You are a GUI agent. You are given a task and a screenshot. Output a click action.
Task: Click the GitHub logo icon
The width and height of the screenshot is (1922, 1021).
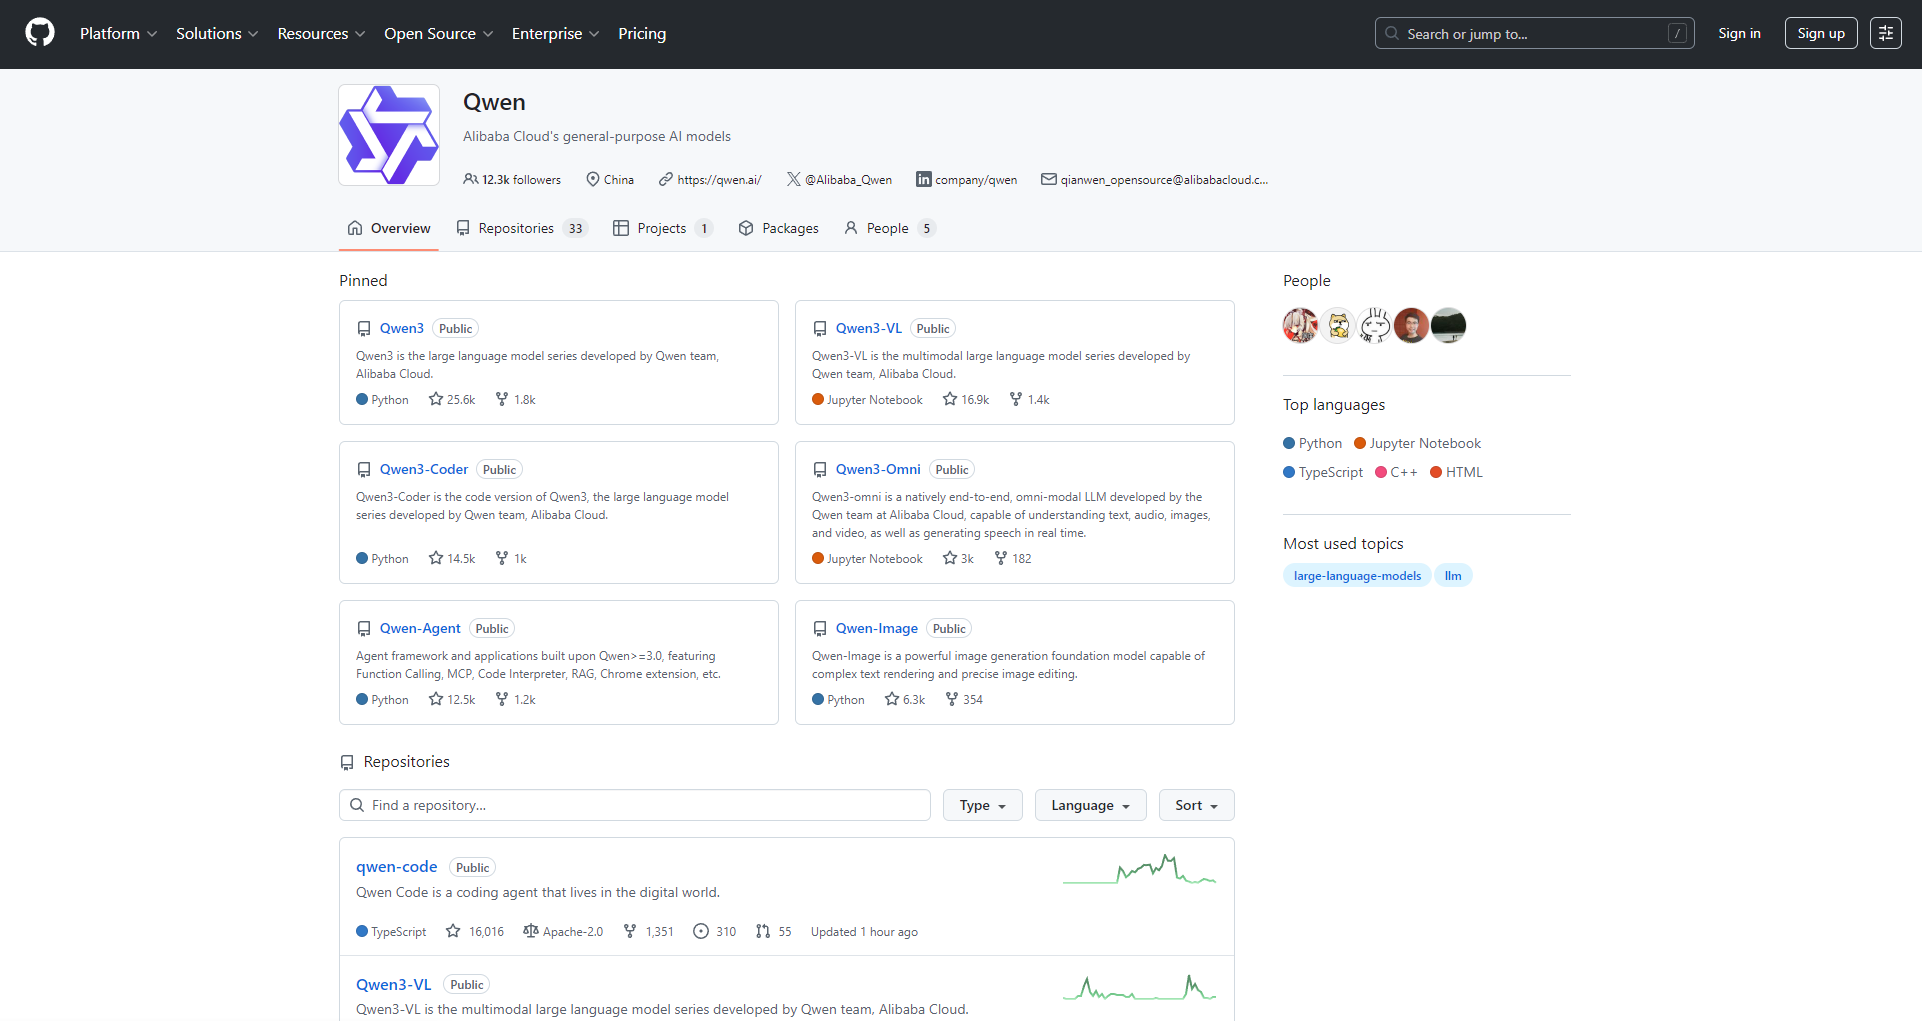tap(40, 33)
